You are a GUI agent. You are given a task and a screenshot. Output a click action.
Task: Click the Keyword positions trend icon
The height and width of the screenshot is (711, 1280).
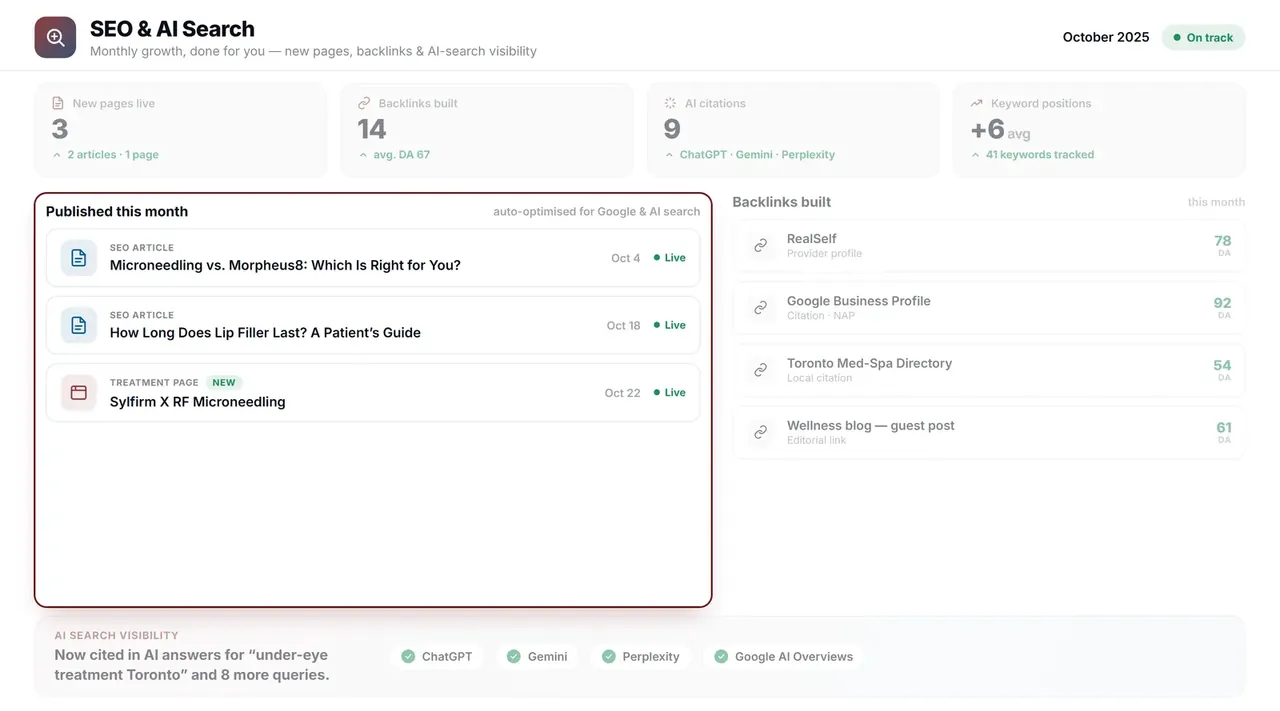pos(976,103)
